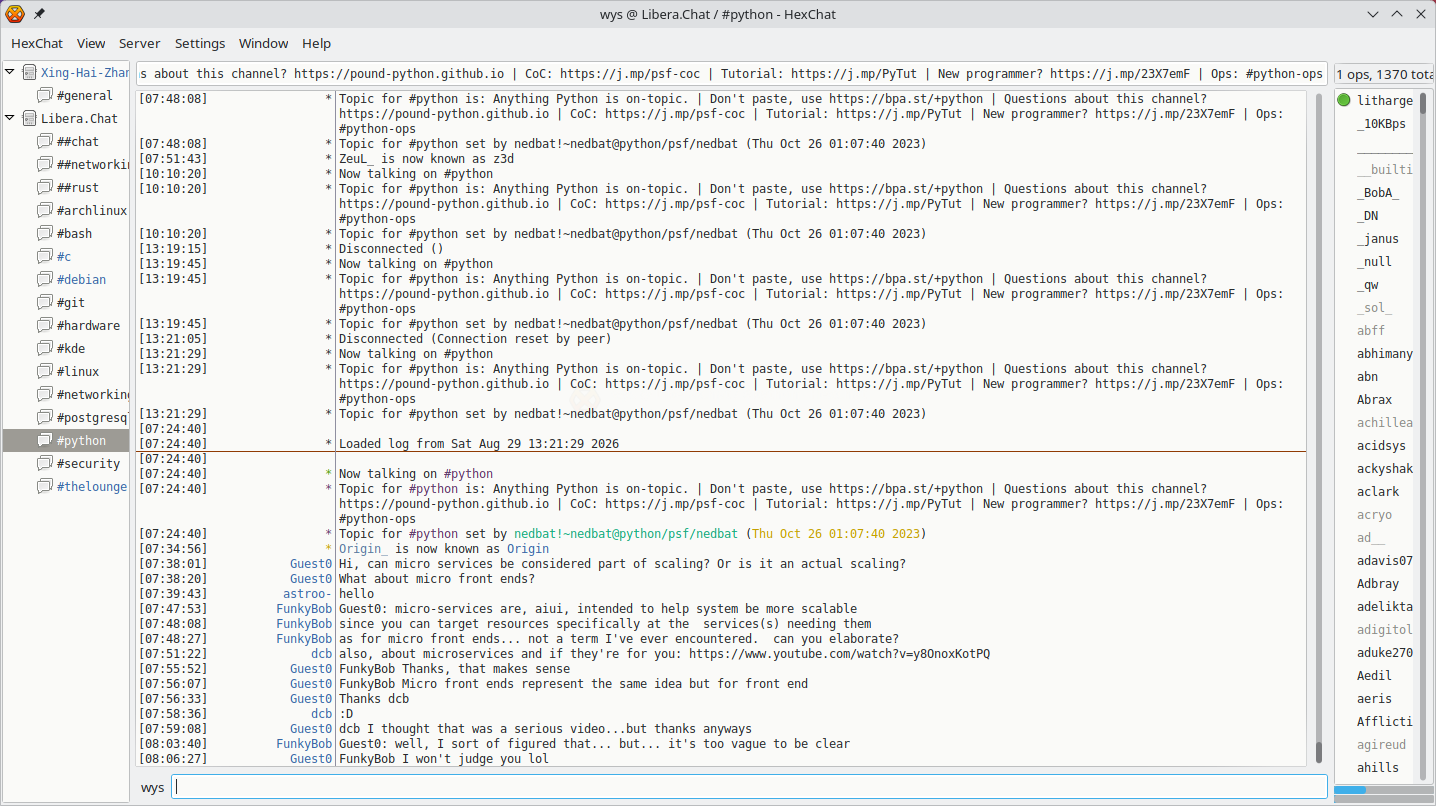Click the #linux channel icon
This screenshot has height=806, width=1436.
45,371
